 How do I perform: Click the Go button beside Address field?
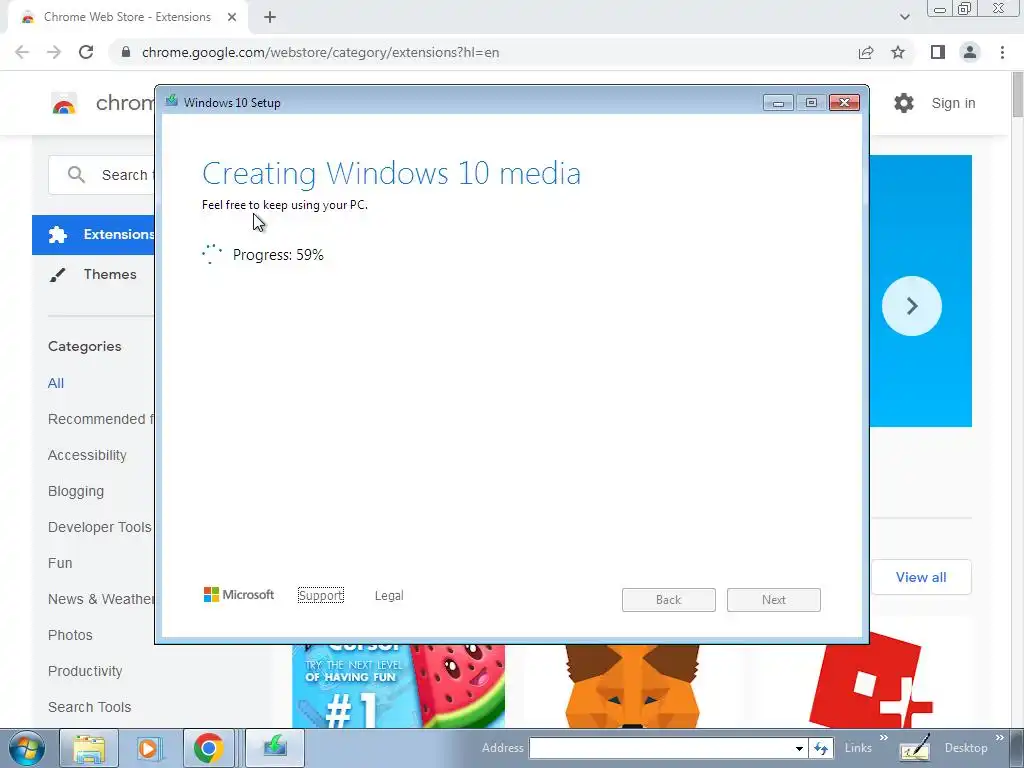point(821,748)
